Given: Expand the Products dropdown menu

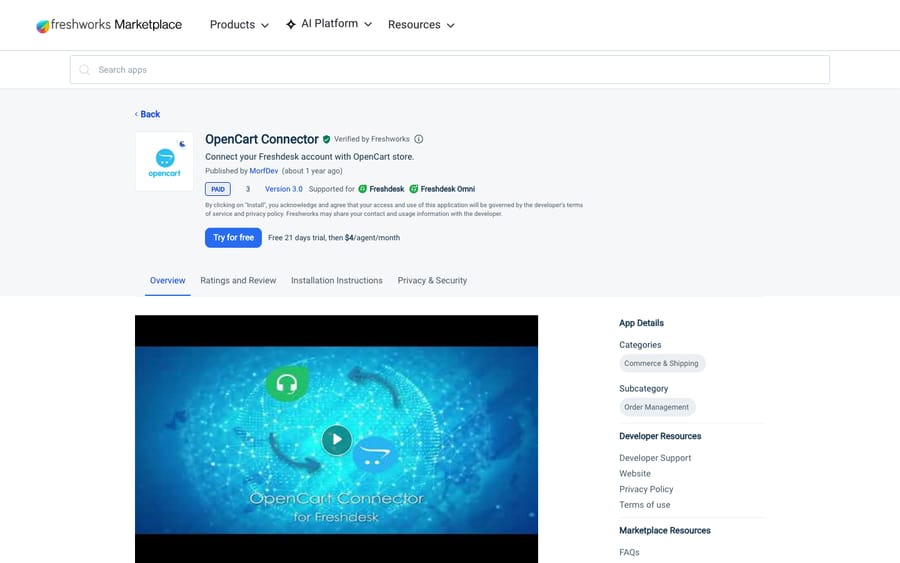Looking at the screenshot, I should click(x=239, y=25).
